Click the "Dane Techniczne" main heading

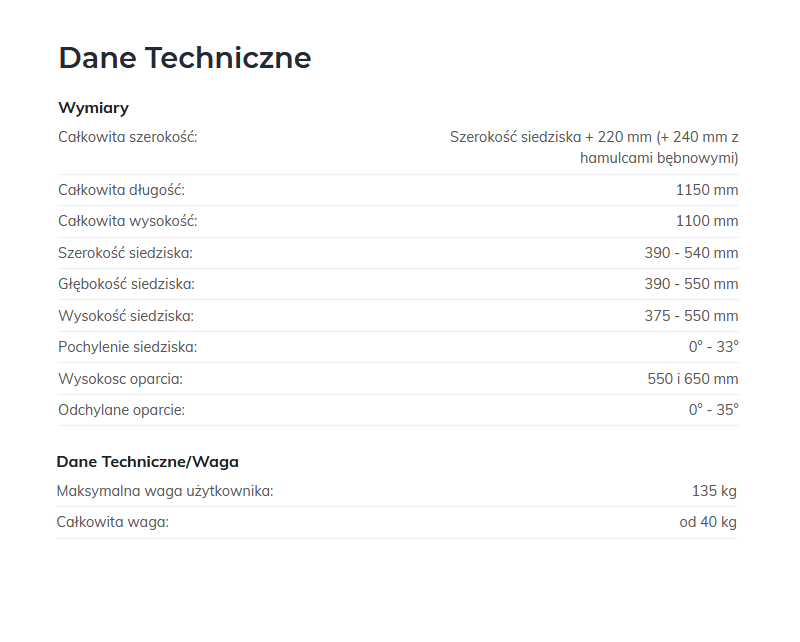coord(184,58)
